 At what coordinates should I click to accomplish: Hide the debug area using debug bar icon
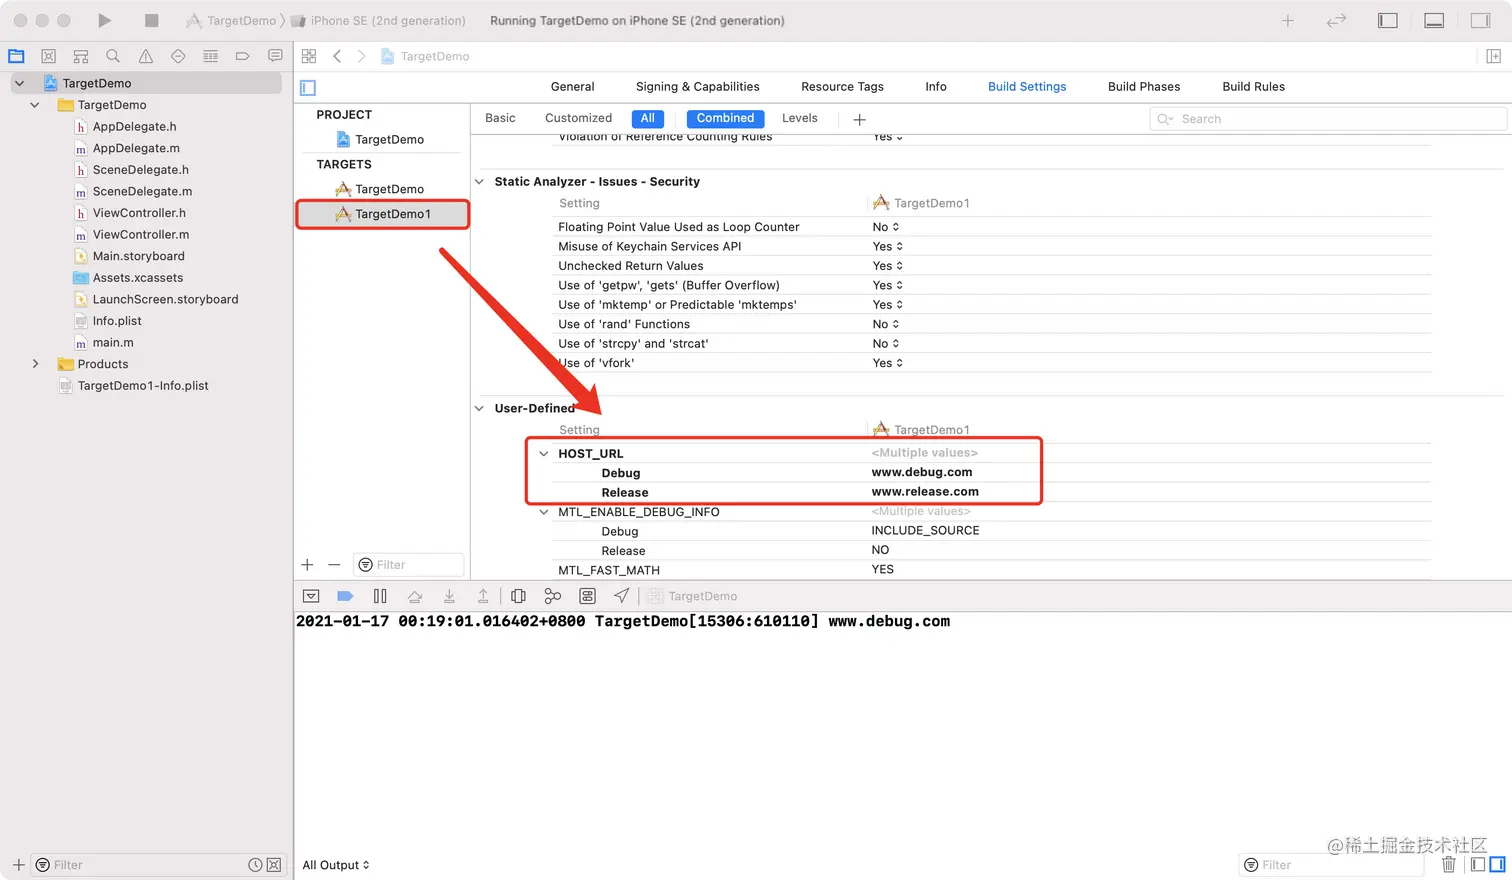point(311,596)
